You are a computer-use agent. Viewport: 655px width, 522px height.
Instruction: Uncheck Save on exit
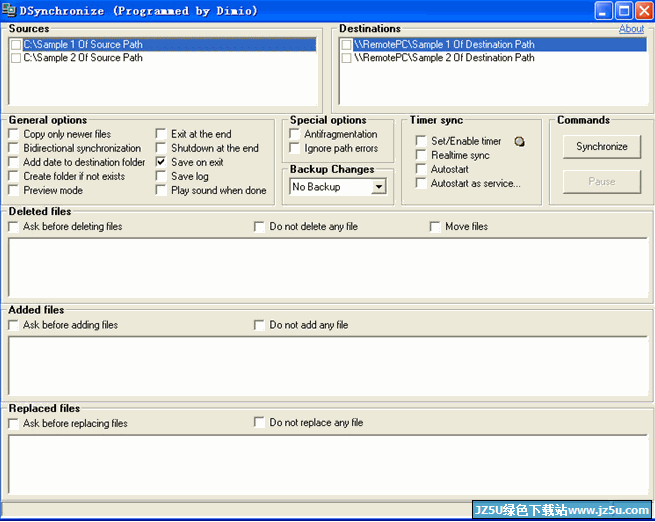click(x=161, y=162)
